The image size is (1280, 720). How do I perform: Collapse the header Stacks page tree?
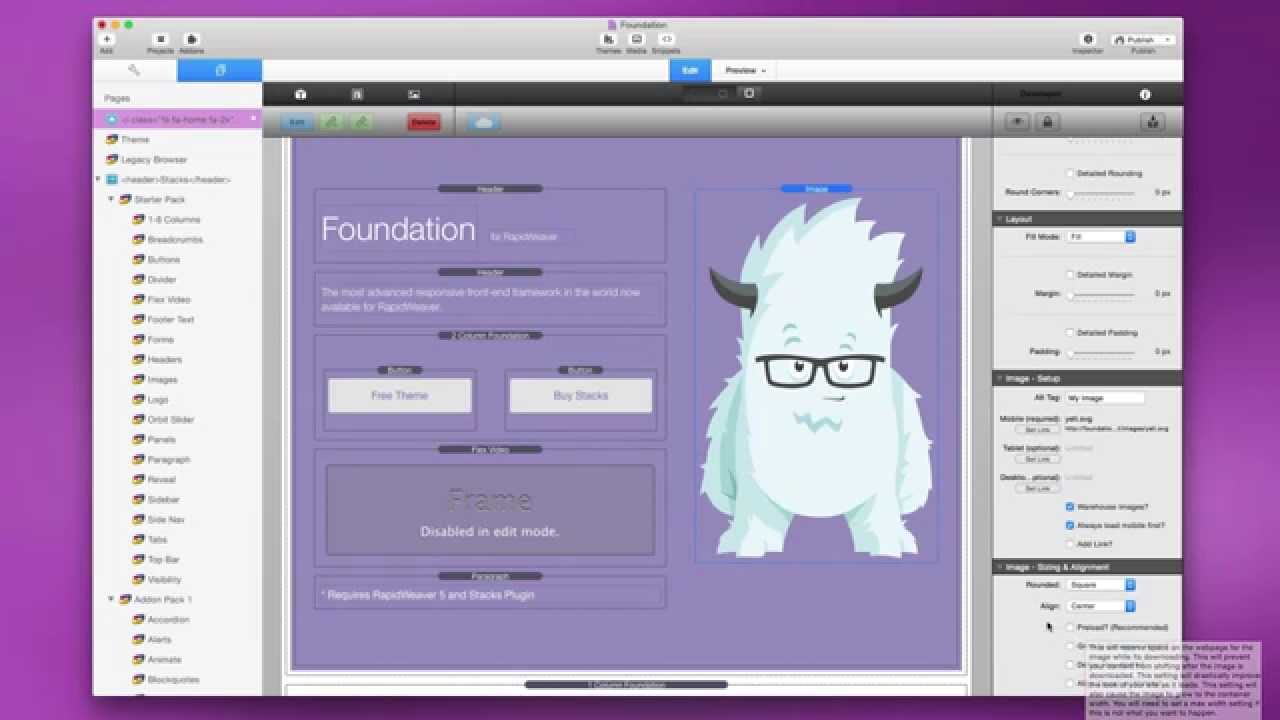[x=98, y=179]
